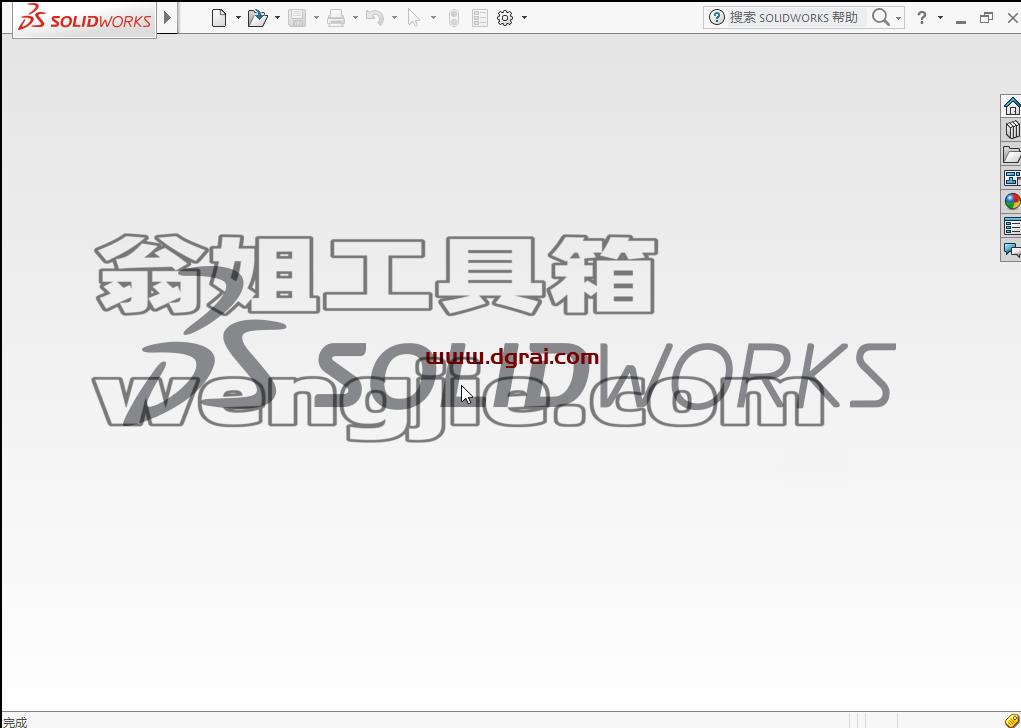This screenshot has height=728, width=1021.
Task: Open the Options gear icon
Action: pyautogui.click(x=505, y=18)
